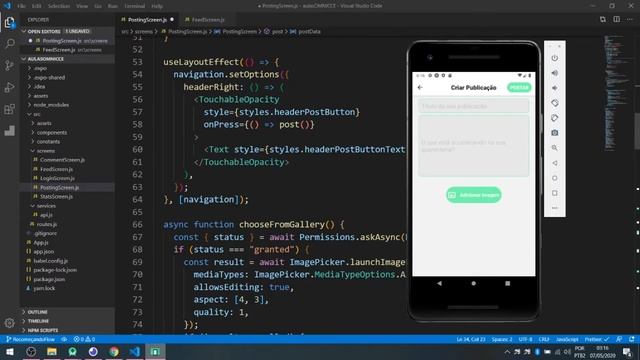
Task: Expand the TIMELINE section
Action: (x=38, y=321)
